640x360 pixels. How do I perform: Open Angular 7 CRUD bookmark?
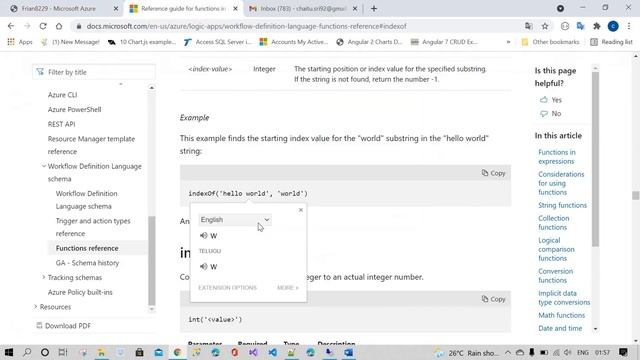pos(444,42)
